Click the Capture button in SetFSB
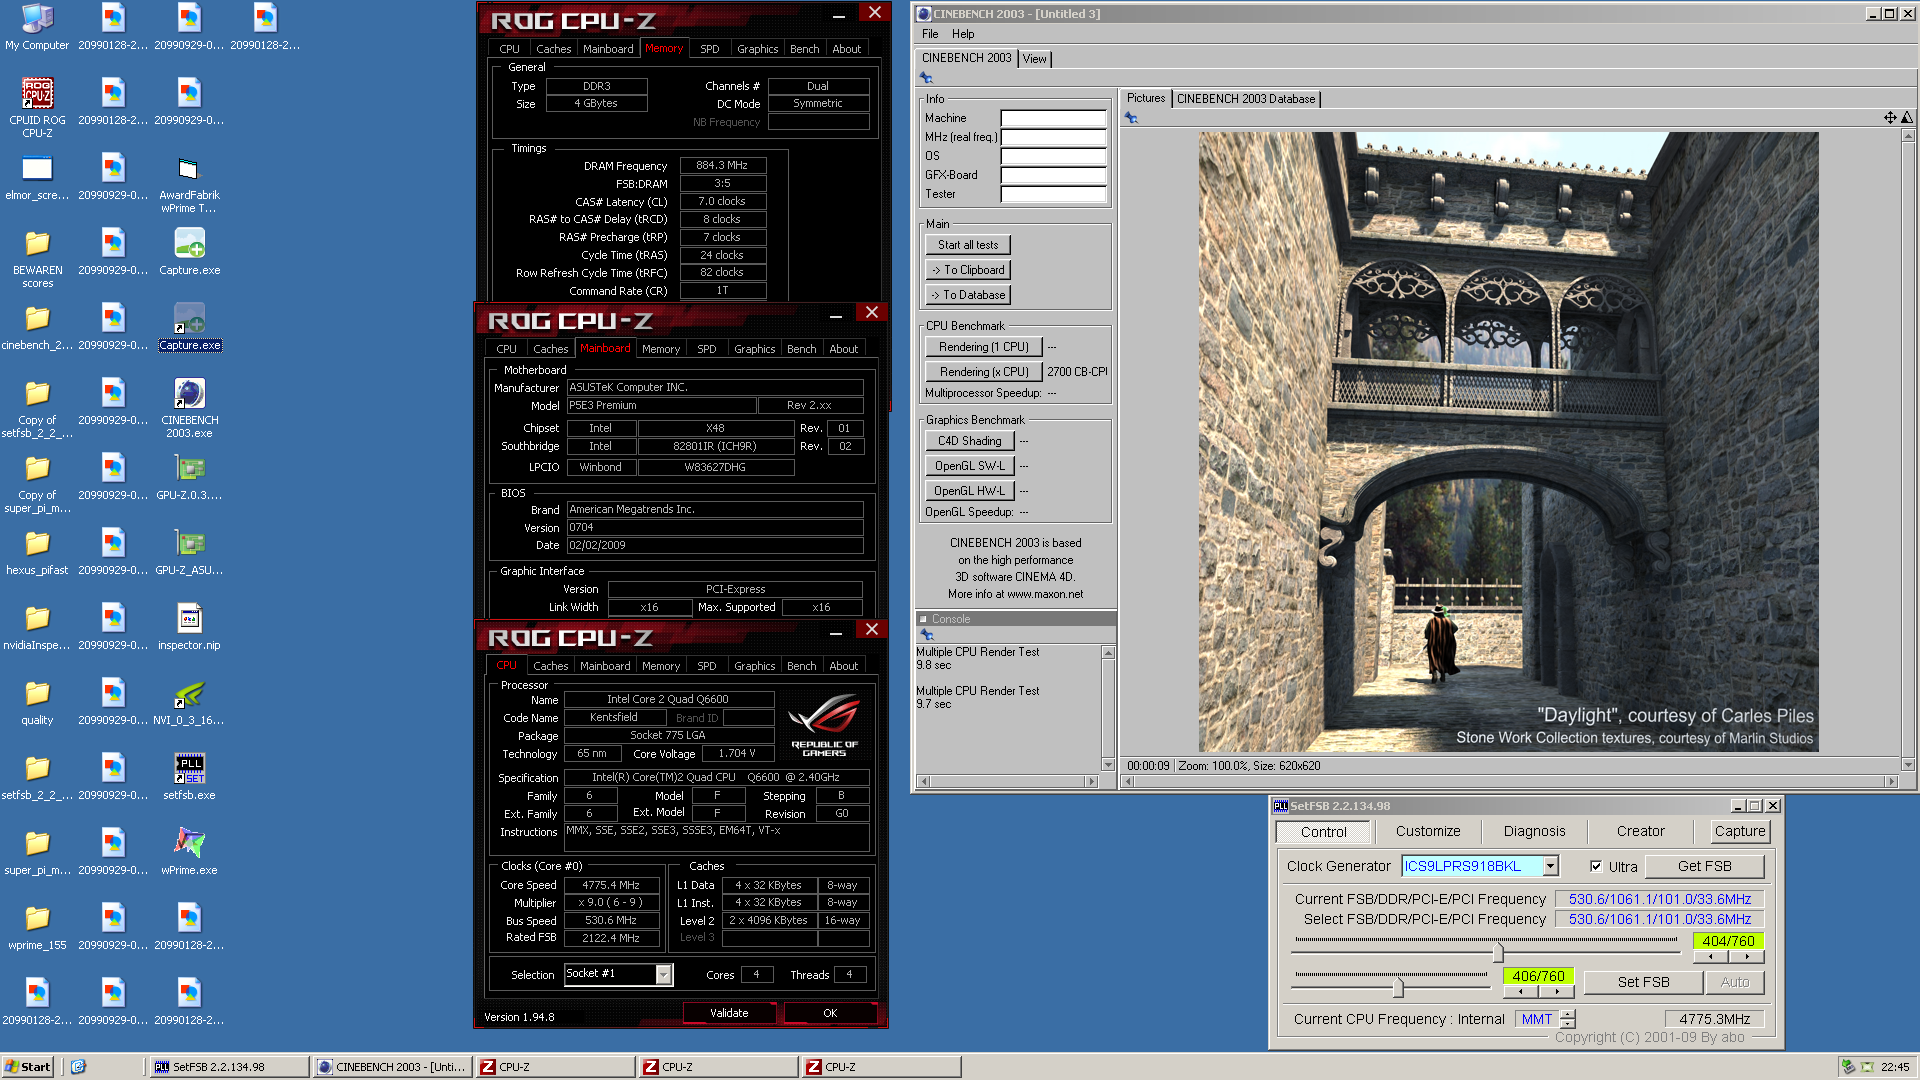This screenshot has height=1080, width=1920. (1739, 831)
